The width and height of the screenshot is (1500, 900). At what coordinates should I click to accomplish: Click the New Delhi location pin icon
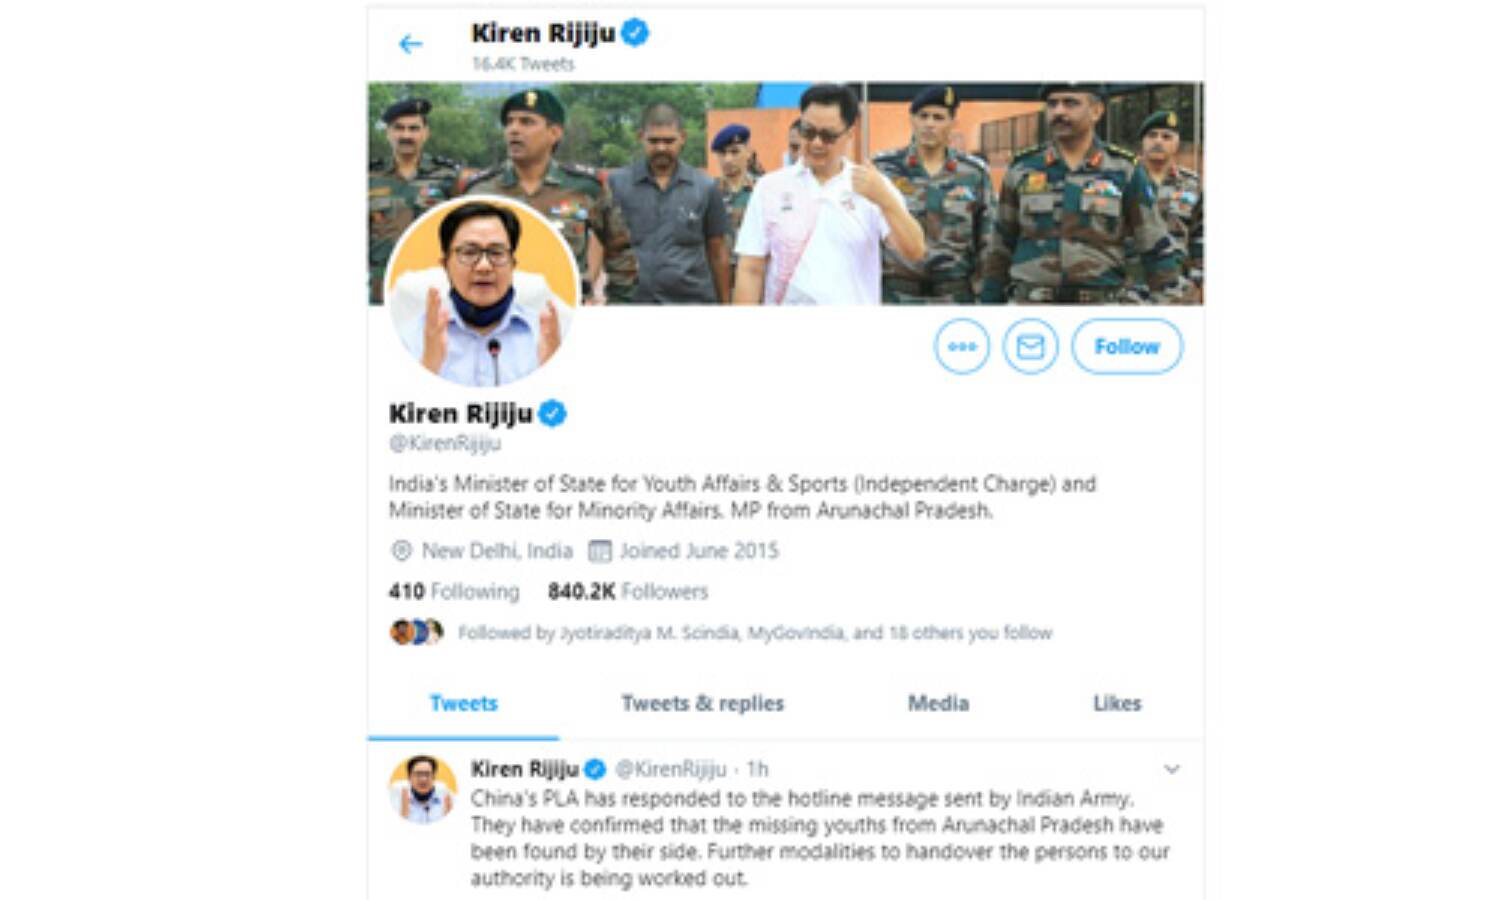pos(401,551)
